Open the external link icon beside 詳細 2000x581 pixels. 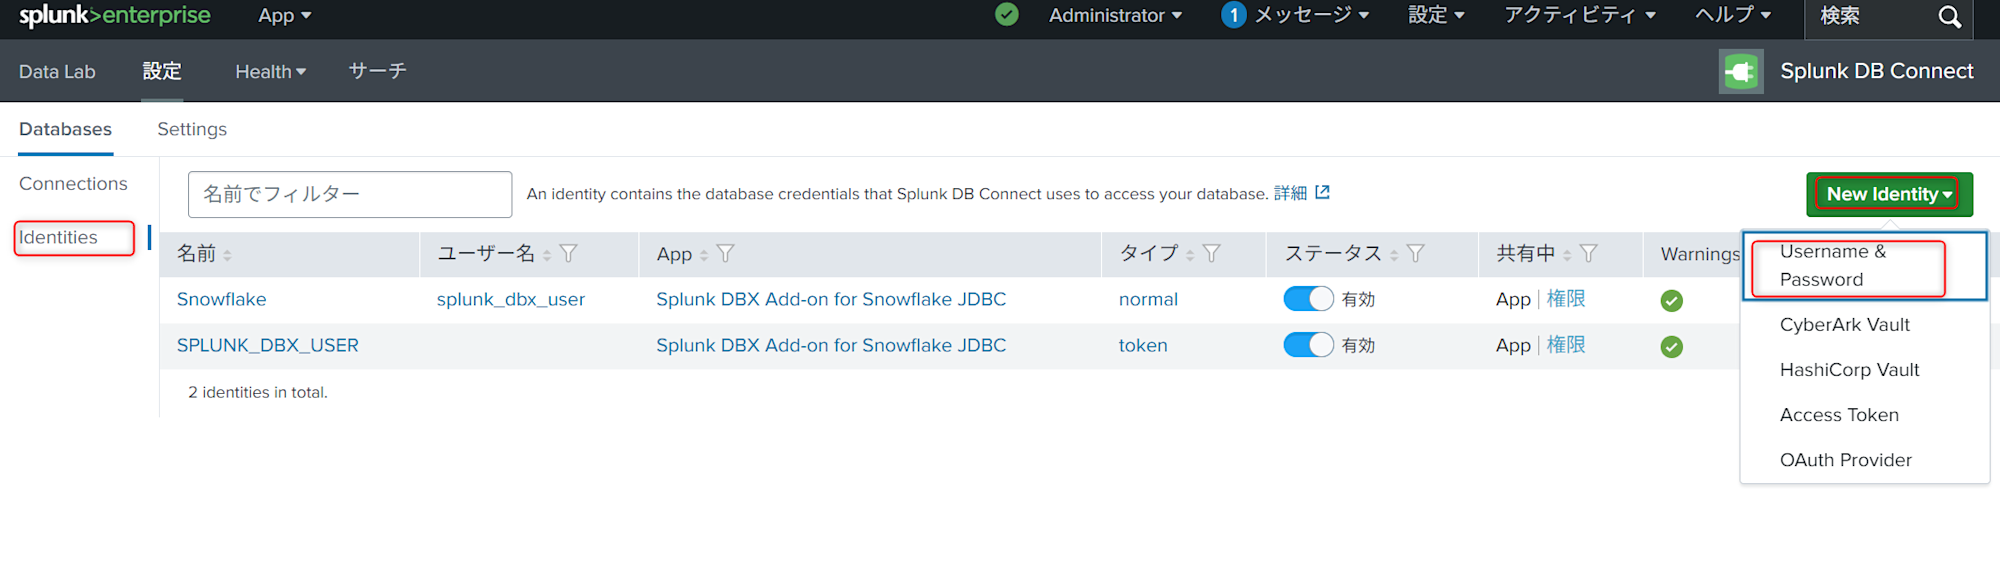(1323, 193)
